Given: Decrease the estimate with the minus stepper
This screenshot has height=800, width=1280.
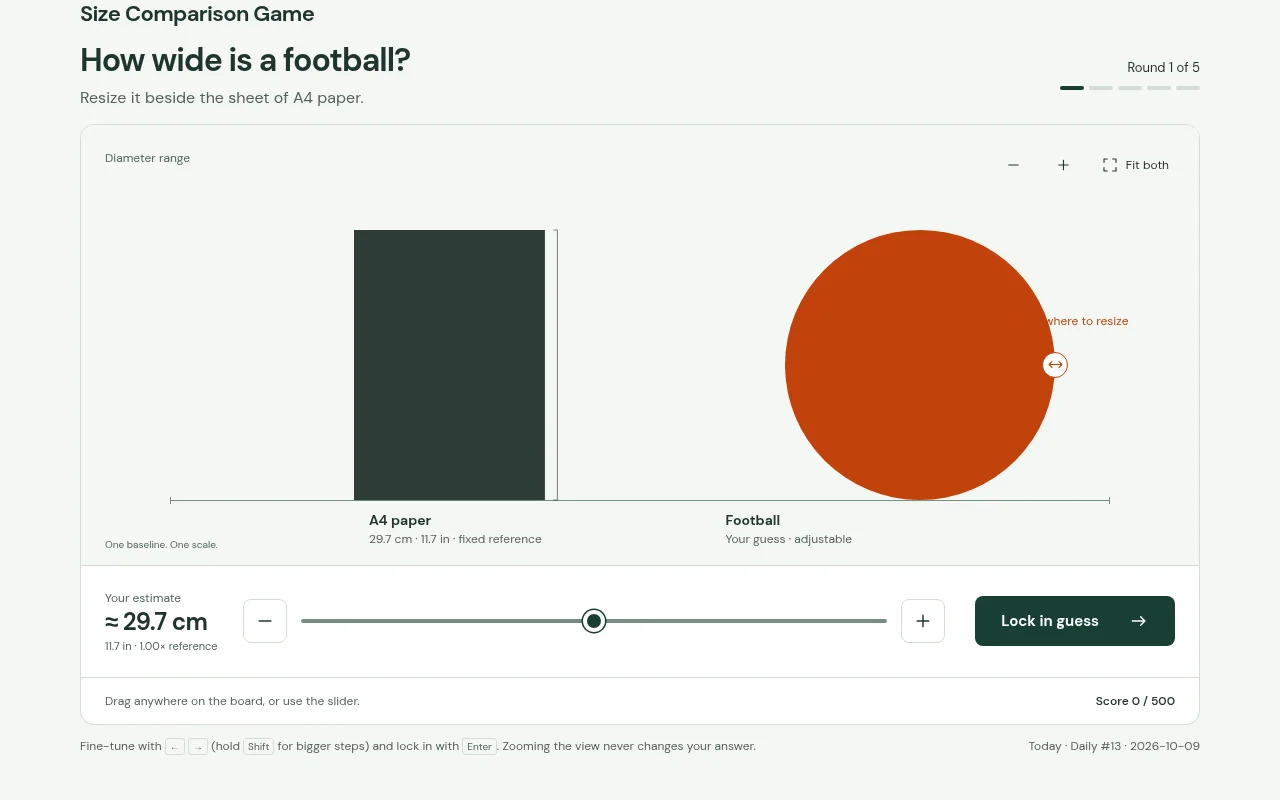Looking at the screenshot, I should pyautogui.click(x=265, y=621).
